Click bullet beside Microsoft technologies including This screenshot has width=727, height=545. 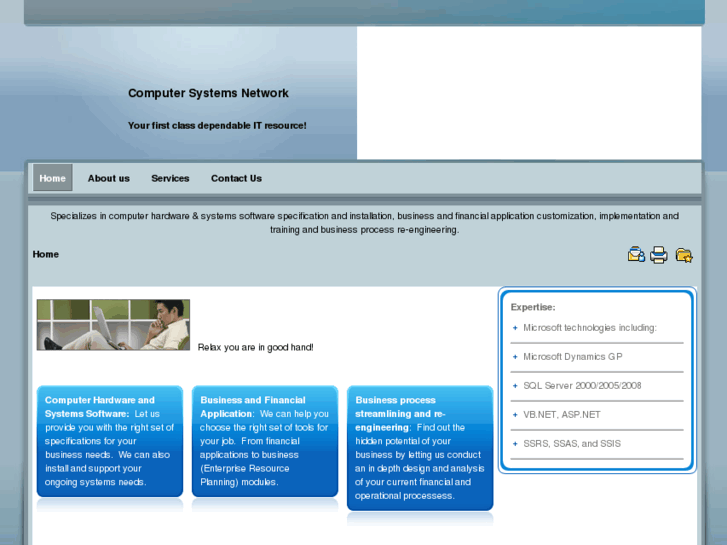(x=515, y=328)
